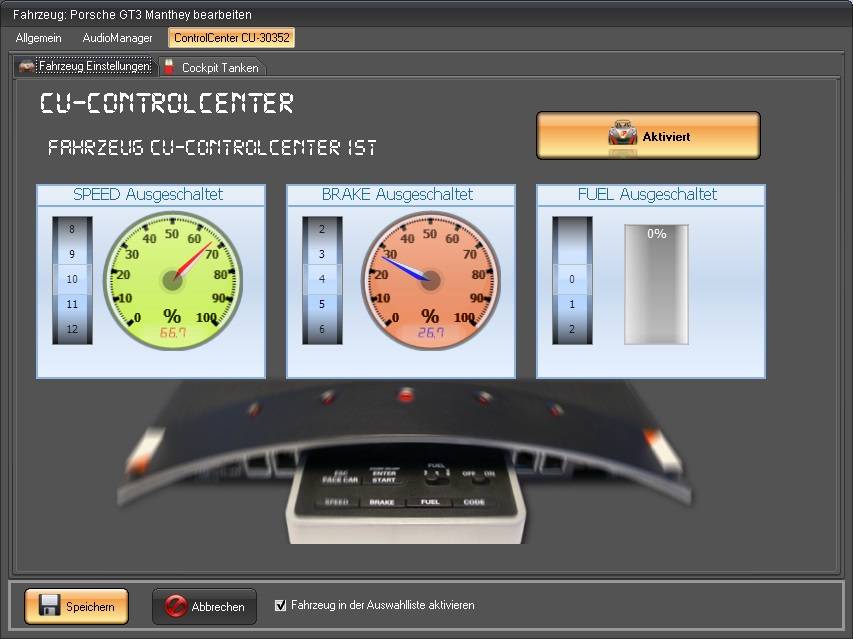The height and width of the screenshot is (639, 853).
Task: Select value 8 in the SPEED wheel
Action: coord(72,229)
